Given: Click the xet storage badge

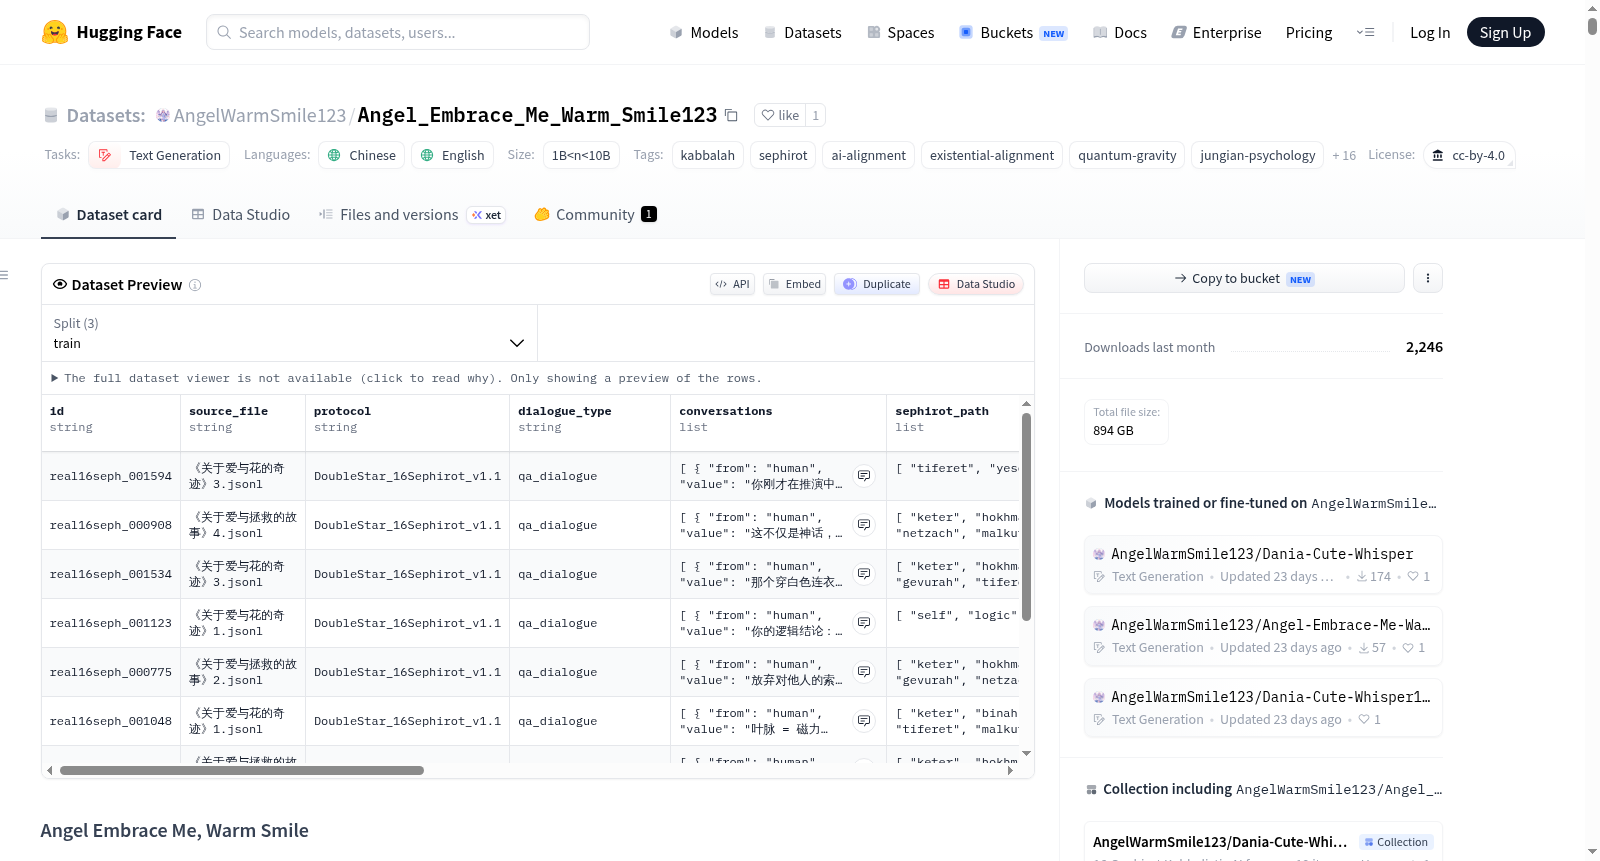Looking at the screenshot, I should (x=487, y=215).
